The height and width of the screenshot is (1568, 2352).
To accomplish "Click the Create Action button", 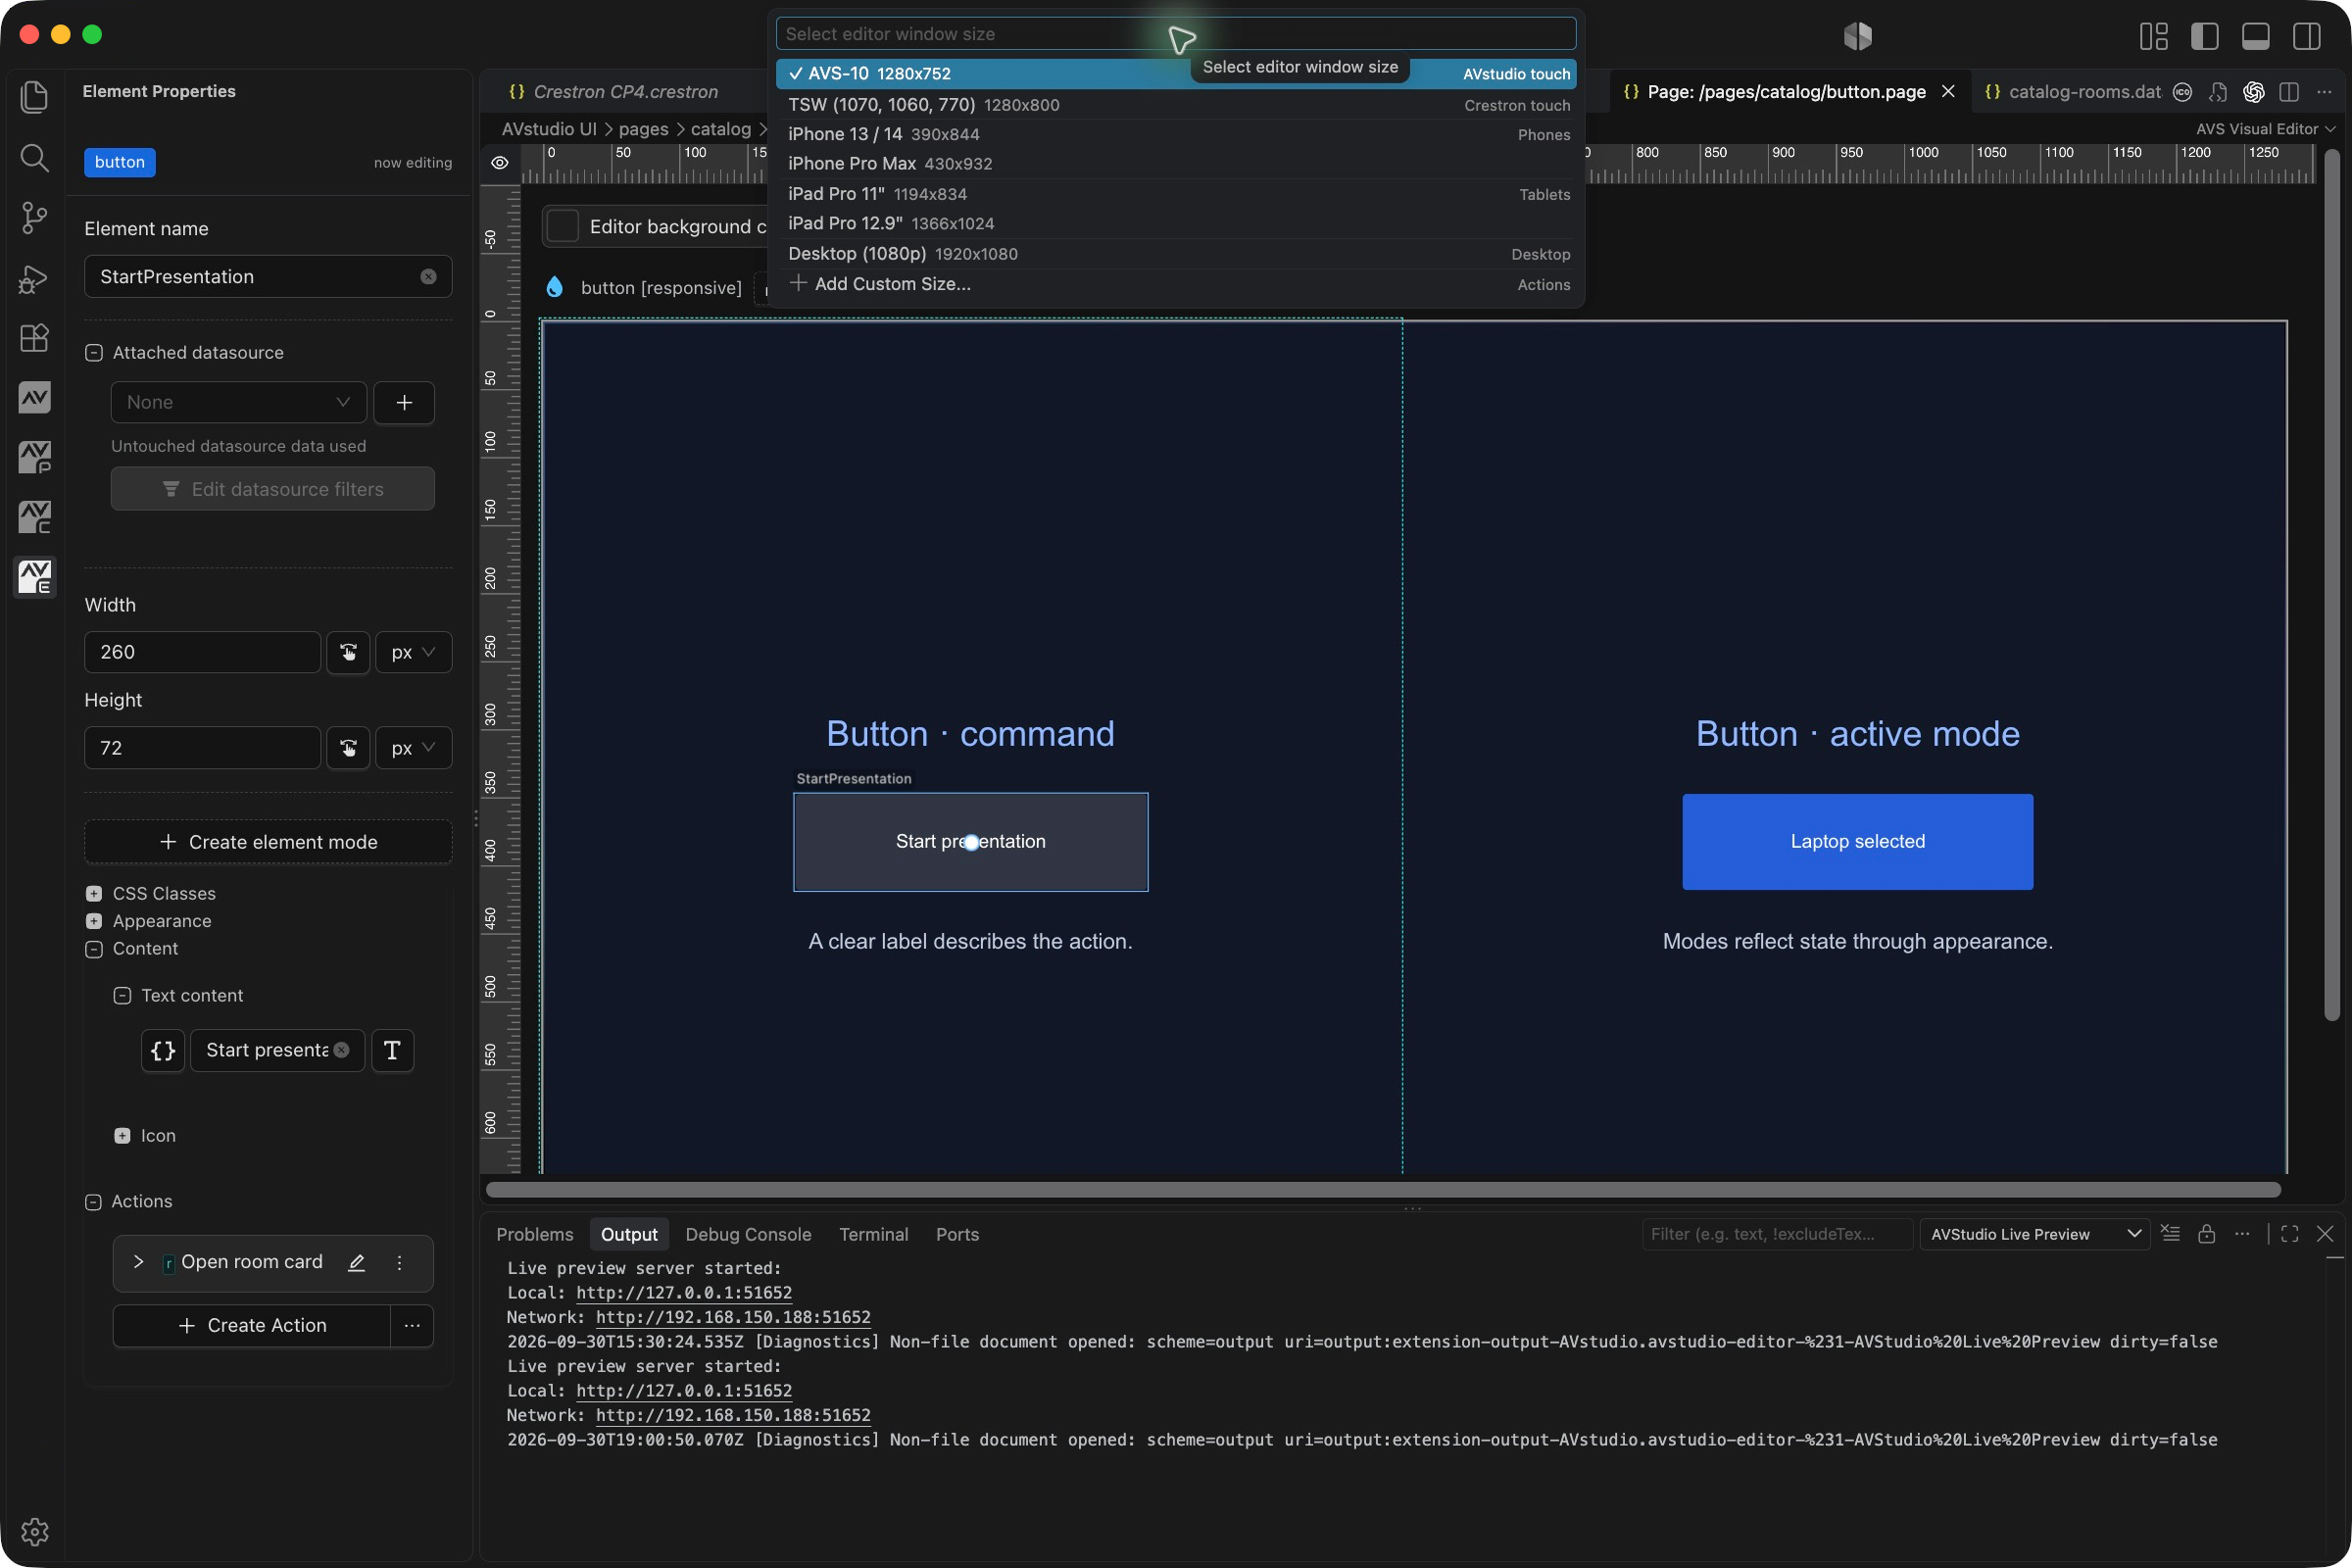I will click(x=252, y=1325).
